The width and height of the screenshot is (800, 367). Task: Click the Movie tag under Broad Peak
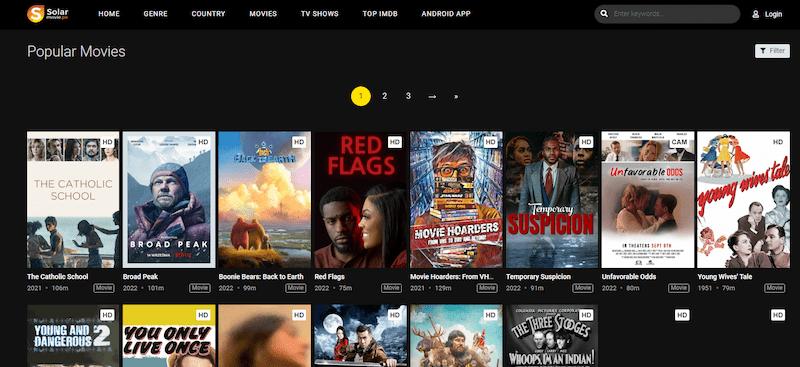click(x=199, y=288)
